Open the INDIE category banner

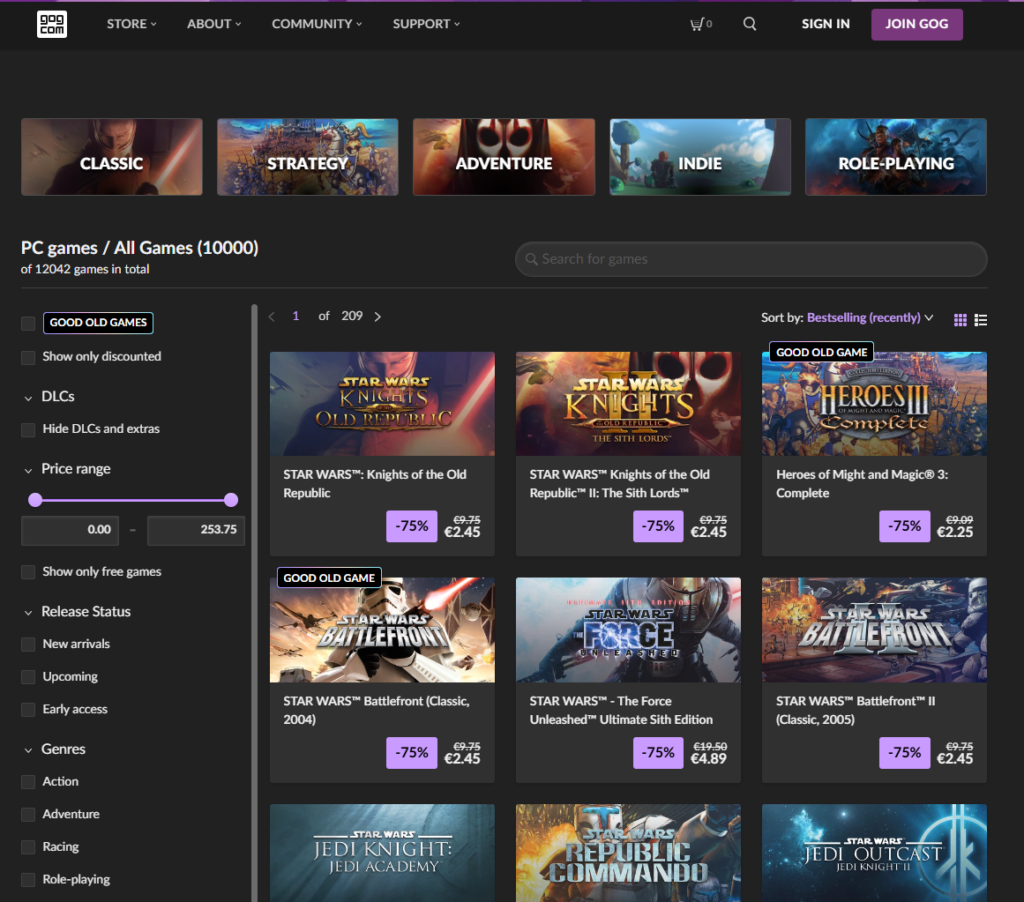pos(700,157)
